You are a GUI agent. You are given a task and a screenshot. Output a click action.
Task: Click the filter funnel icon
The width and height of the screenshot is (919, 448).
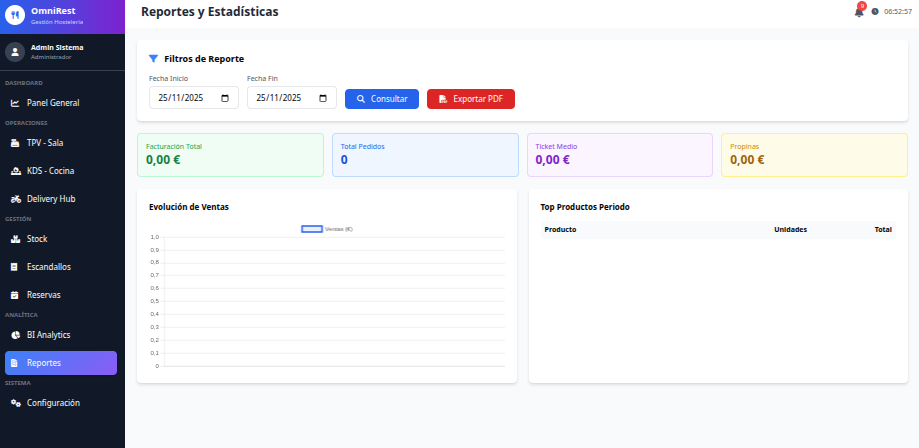pyautogui.click(x=153, y=59)
